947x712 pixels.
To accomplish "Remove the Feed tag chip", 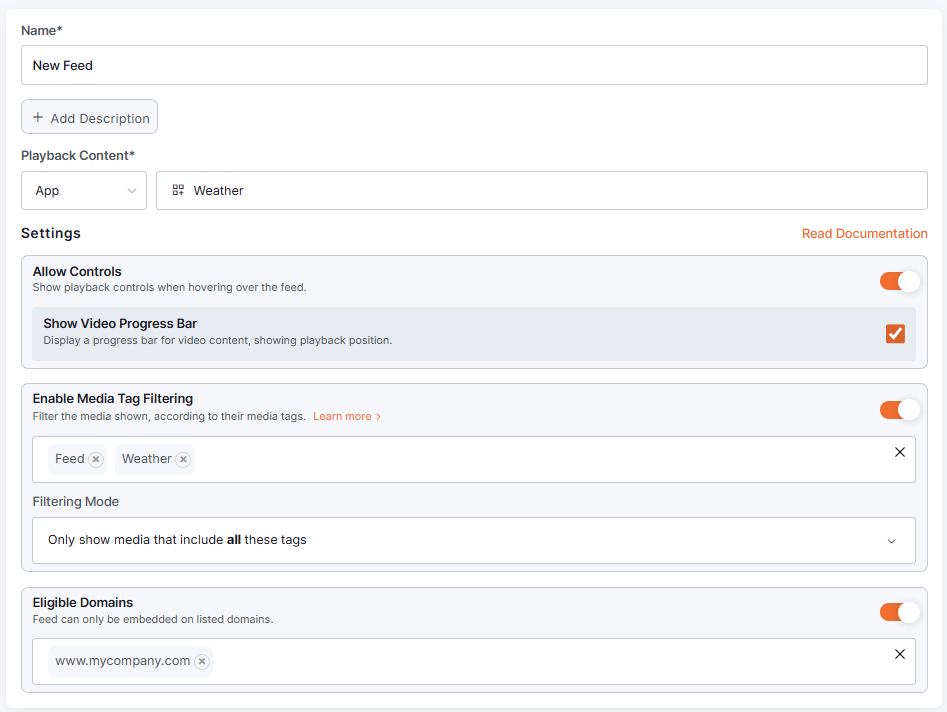I will pyautogui.click(x=96, y=459).
